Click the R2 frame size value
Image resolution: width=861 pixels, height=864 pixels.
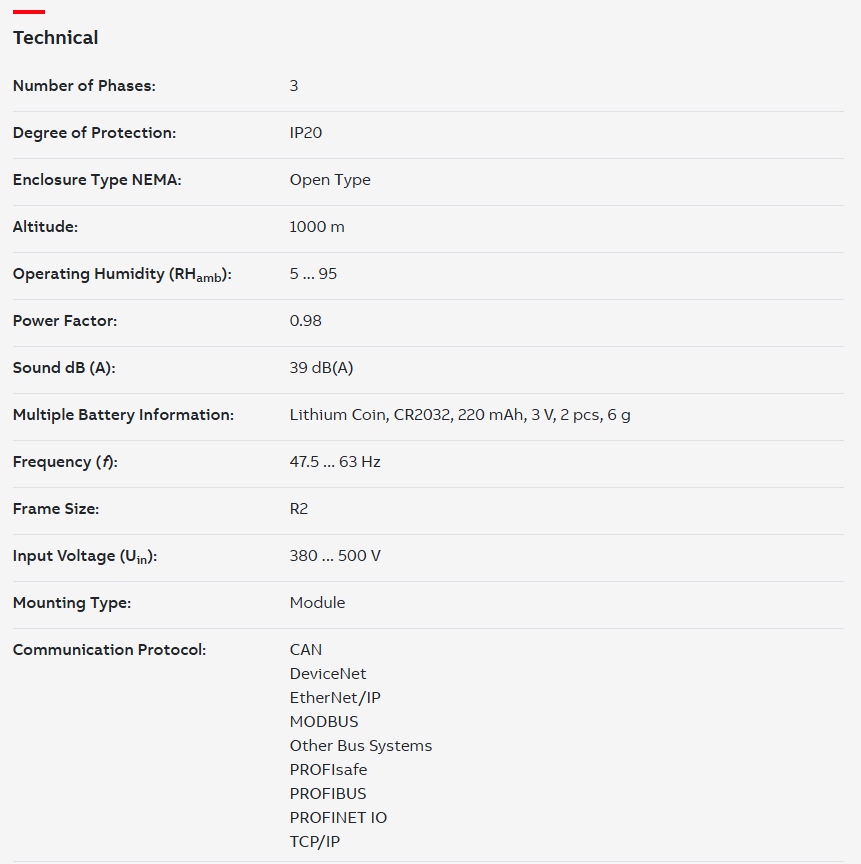(299, 509)
